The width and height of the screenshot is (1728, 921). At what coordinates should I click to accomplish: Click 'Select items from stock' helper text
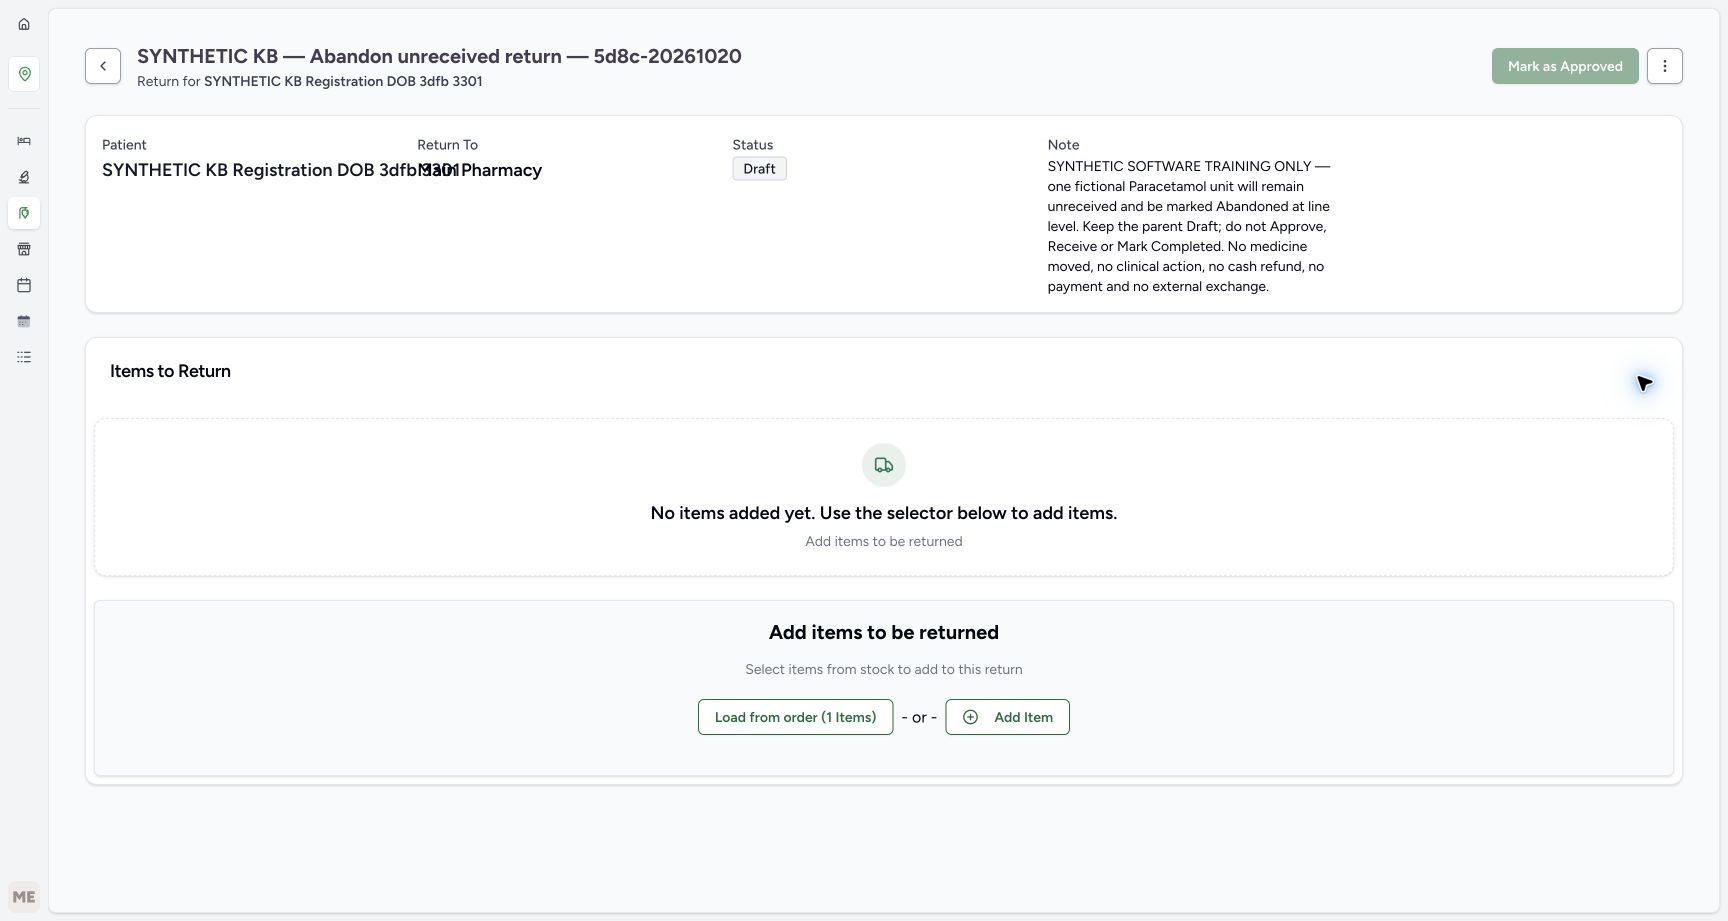(x=884, y=669)
